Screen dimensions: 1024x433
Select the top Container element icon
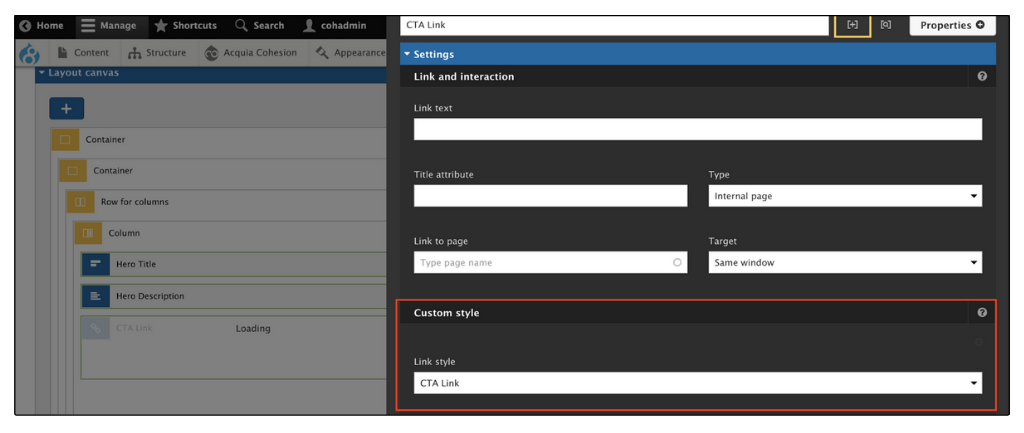pyautogui.click(x=65, y=139)
